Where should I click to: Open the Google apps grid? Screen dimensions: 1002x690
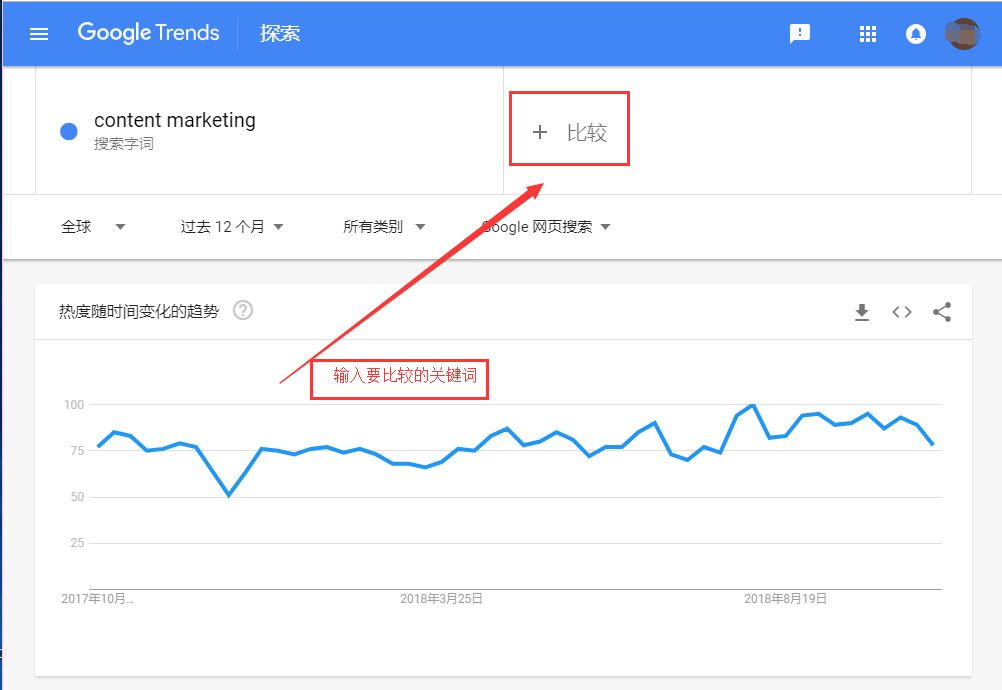[867, 34]
